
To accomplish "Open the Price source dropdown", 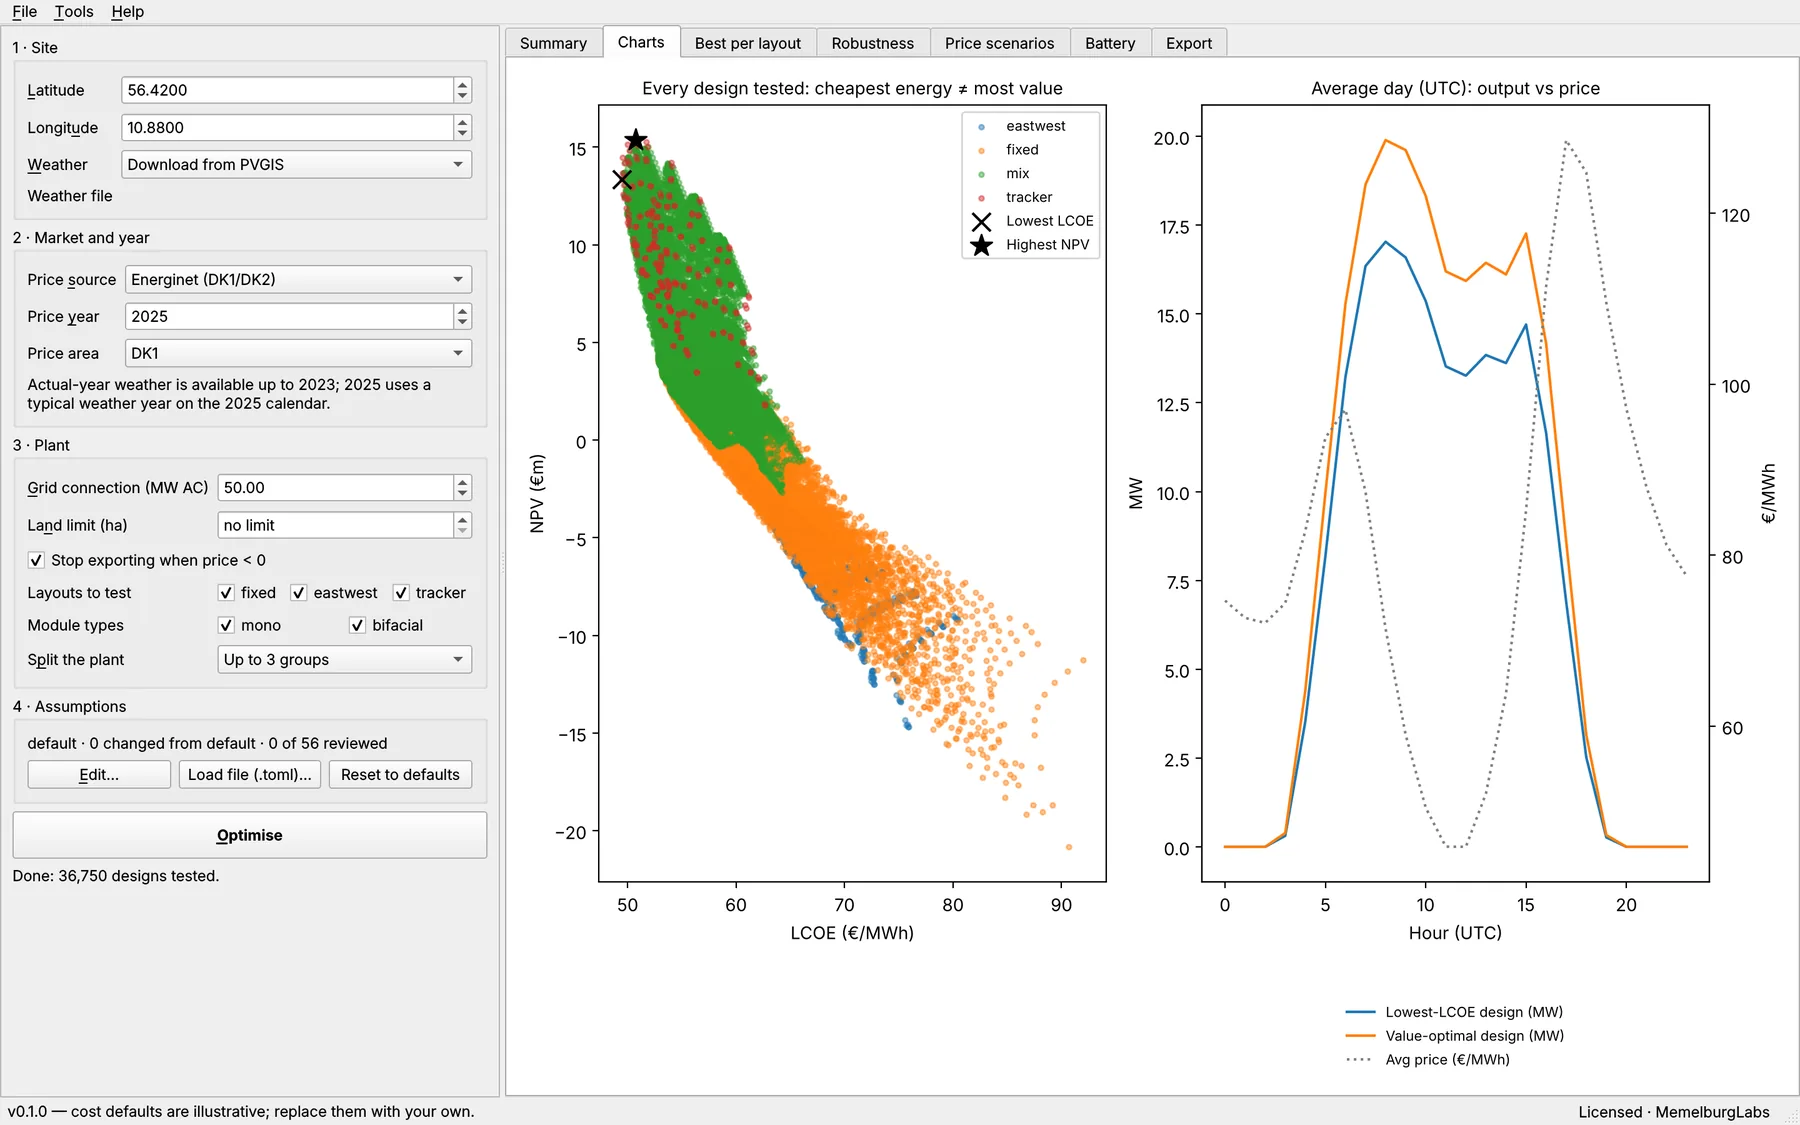I will (x=298, y=279).
